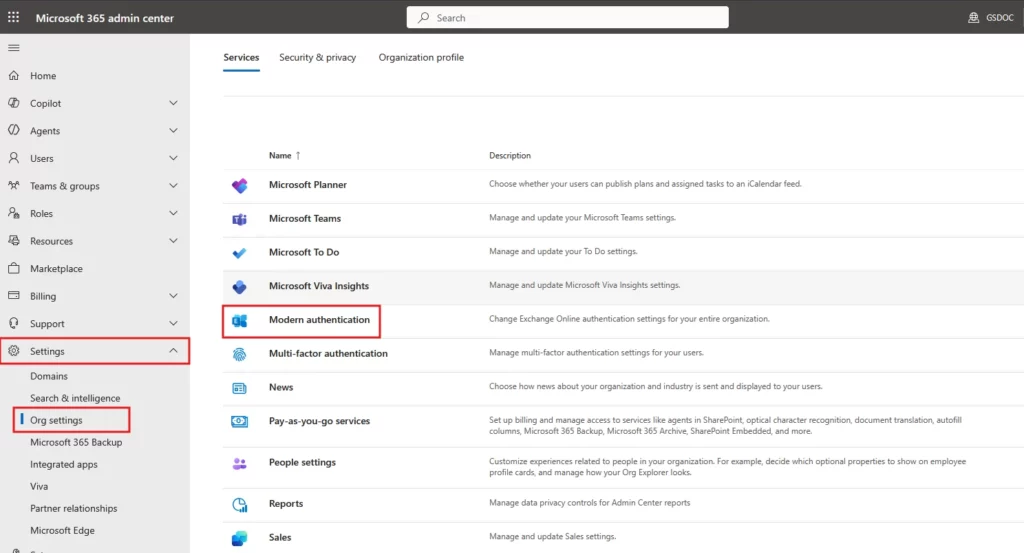
Task: Click the Resources icon in sidebar
Action: [x=14, y=240]
